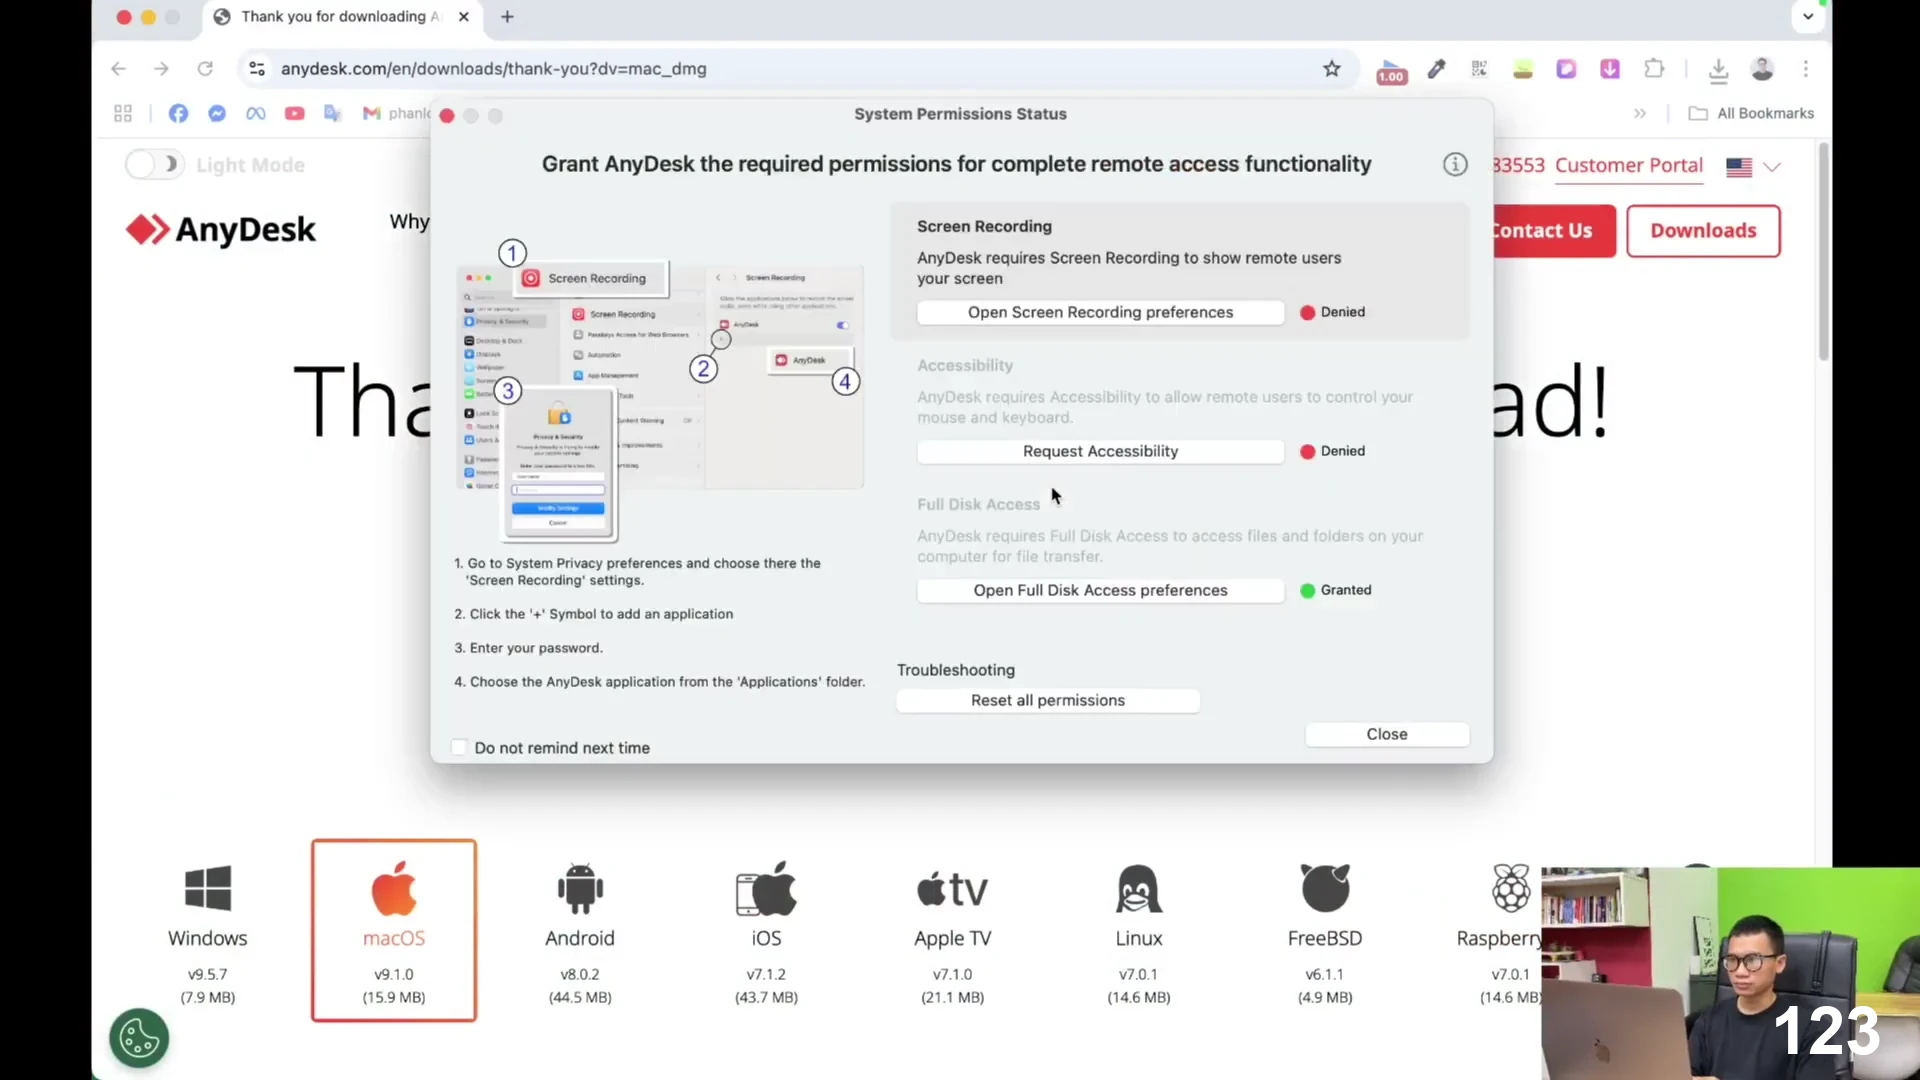Click 'v9.1.0' macOS version text

(x=394, y=974)
